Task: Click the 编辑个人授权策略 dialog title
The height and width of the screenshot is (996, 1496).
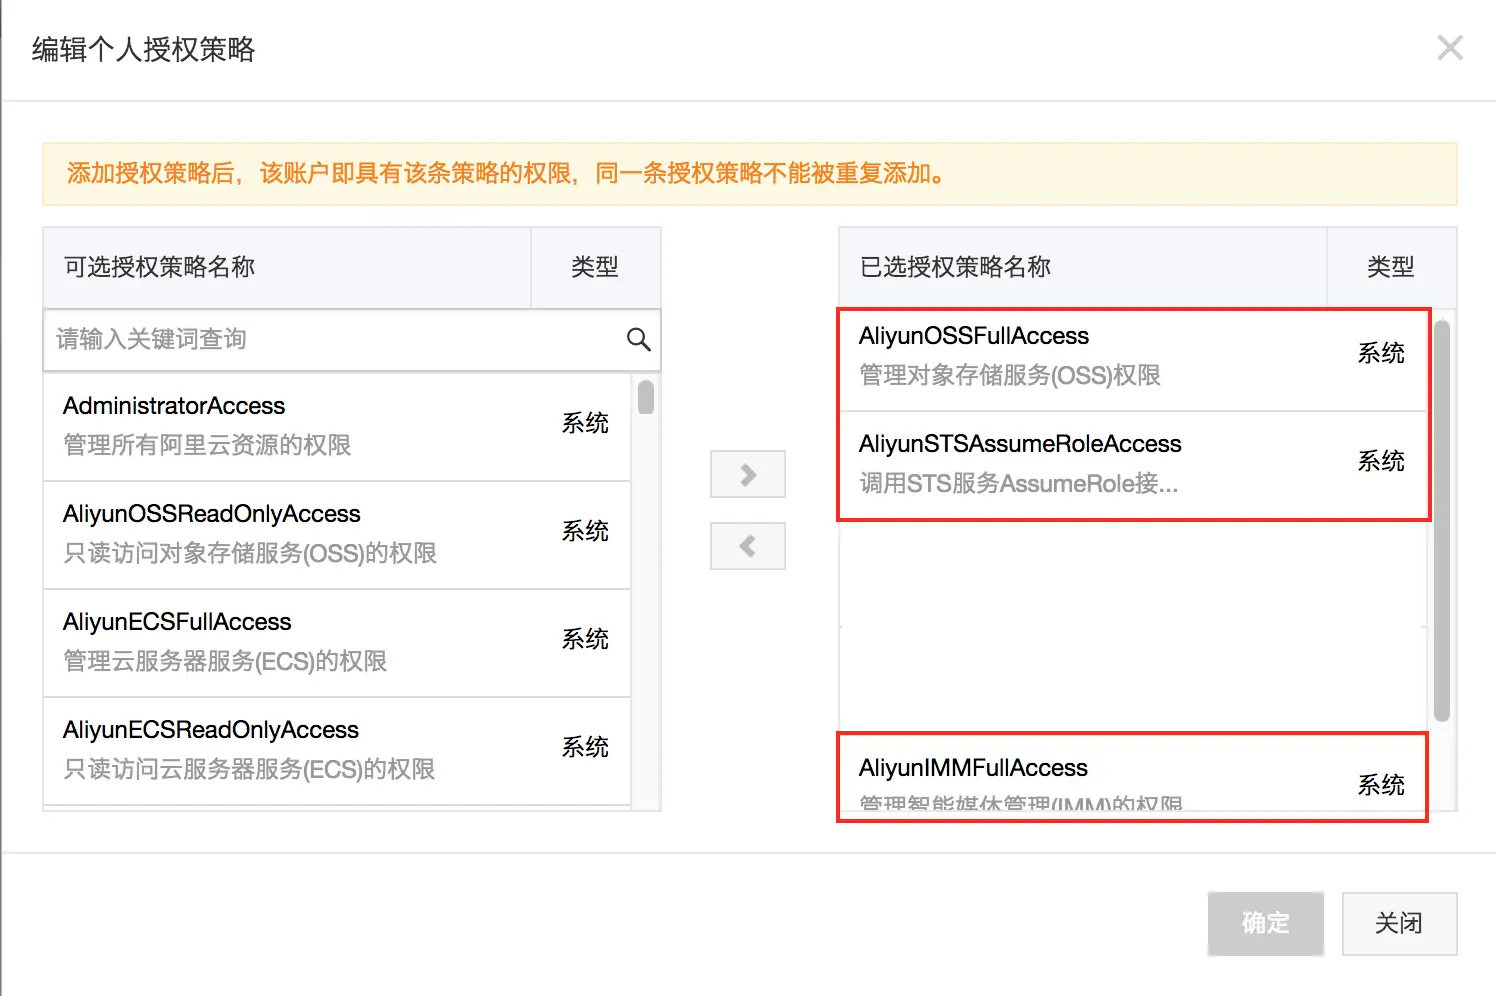Action: click(143, 49)
